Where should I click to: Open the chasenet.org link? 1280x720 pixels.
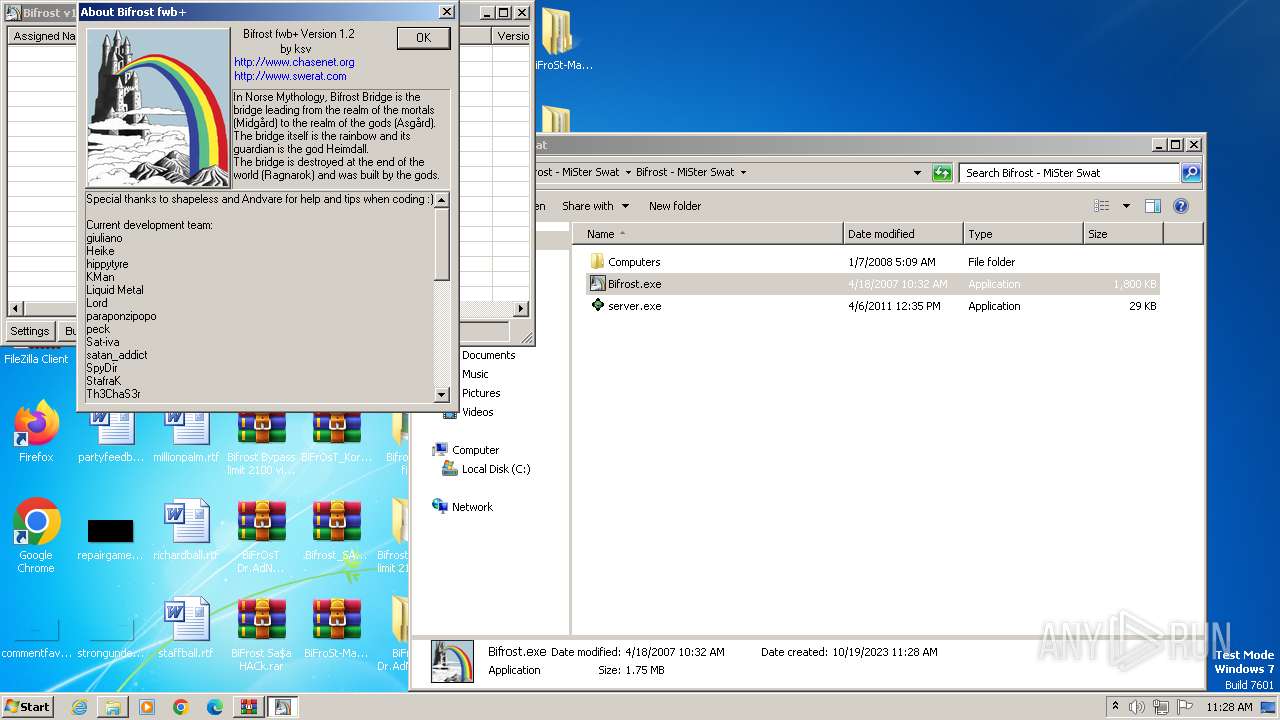point(294,62)
